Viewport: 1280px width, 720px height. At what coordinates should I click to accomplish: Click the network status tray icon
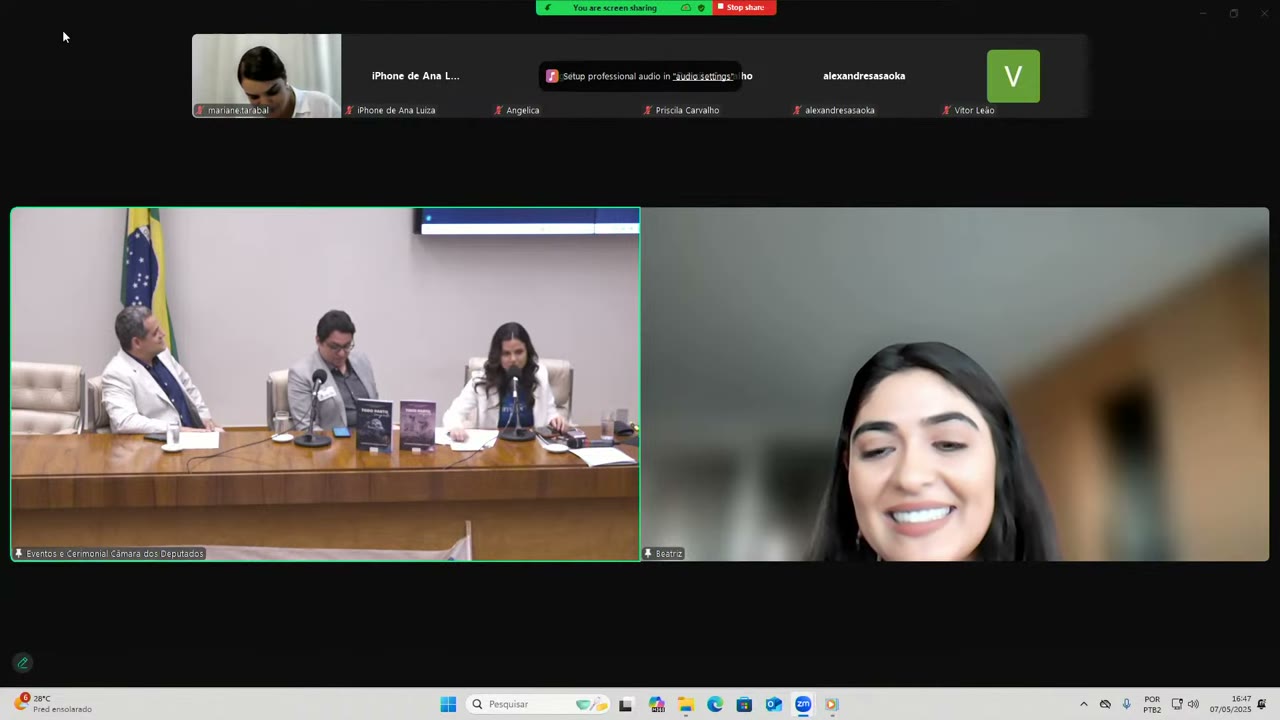click(1177, 704)
